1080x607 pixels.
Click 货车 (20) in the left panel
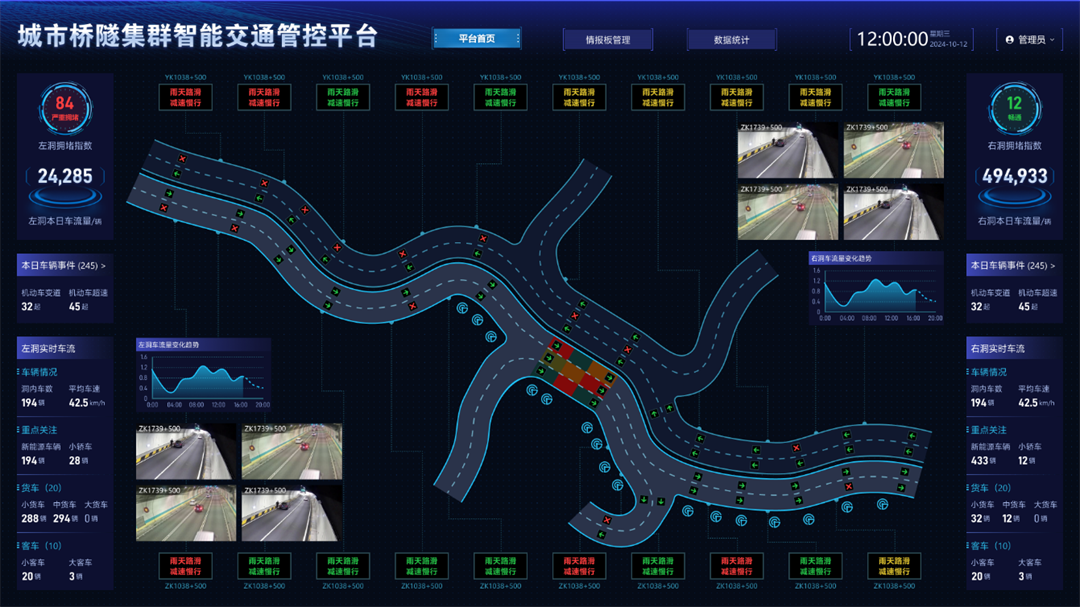click(x=41, y=488)
